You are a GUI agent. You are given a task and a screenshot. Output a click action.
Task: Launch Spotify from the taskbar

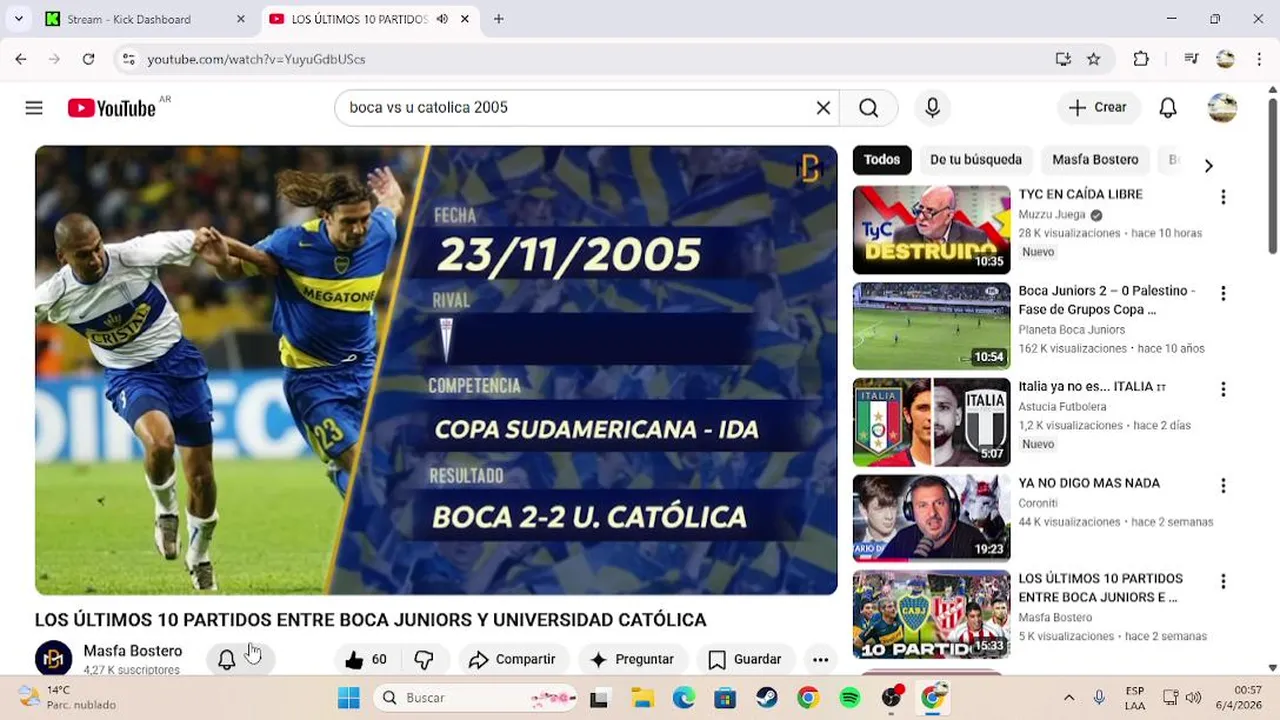pos(849,698)
